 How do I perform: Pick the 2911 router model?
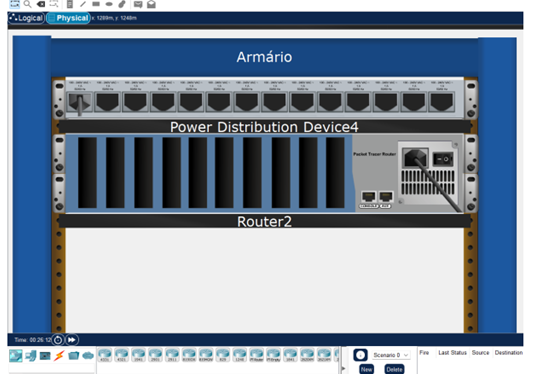pyautogui.click(x=172, y=355)
